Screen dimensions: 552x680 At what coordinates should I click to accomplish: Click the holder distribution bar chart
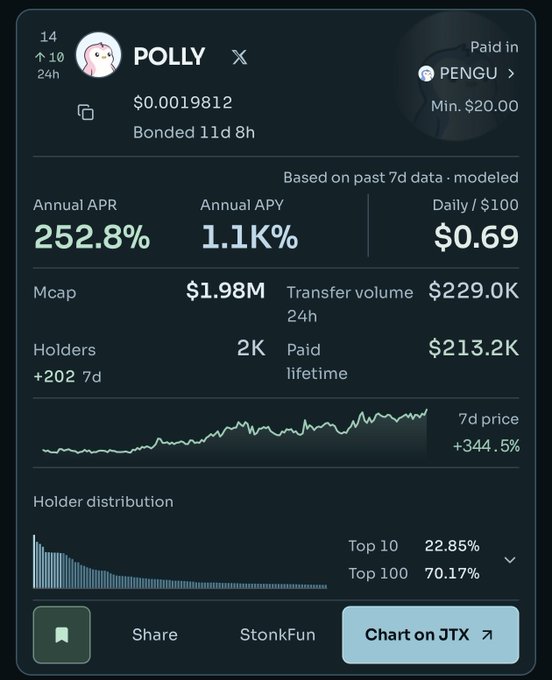[180, 562]
